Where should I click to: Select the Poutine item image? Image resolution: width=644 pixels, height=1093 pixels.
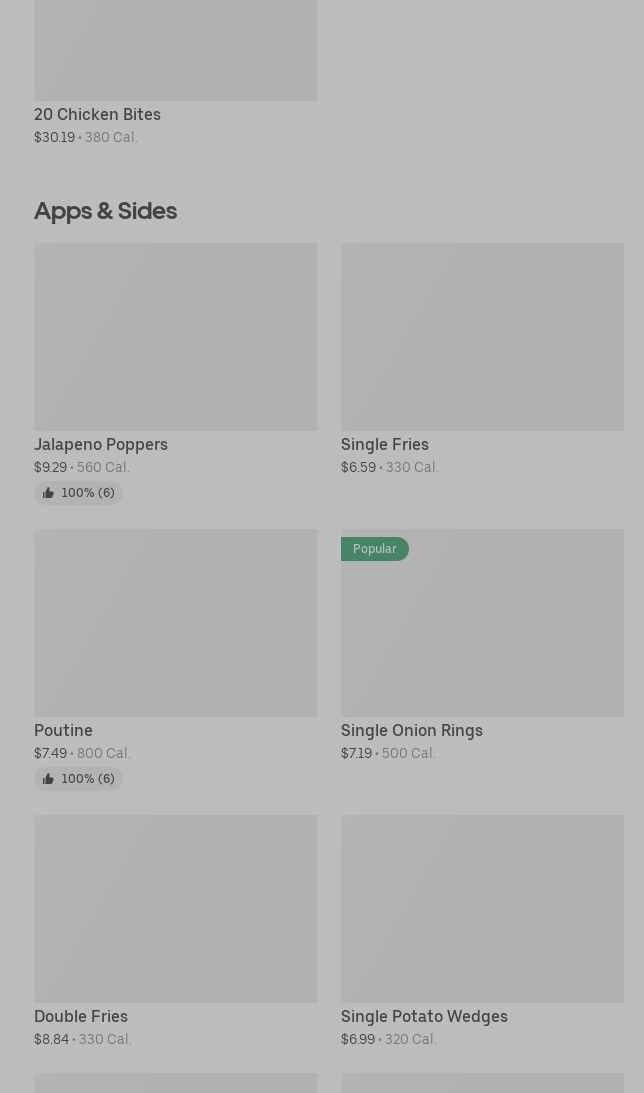coord(176,622)
